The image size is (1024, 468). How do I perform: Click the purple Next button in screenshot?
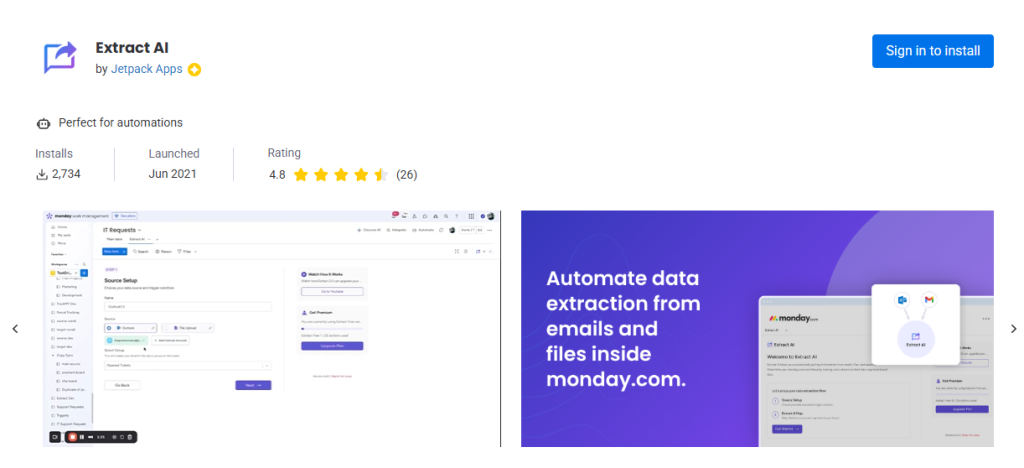tap(252, 385)
